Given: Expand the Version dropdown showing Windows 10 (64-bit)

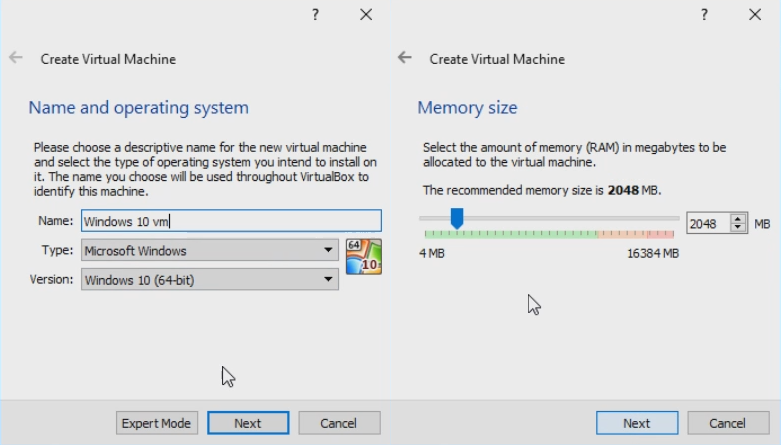Looking at the screenshot, I should (209, 280).
